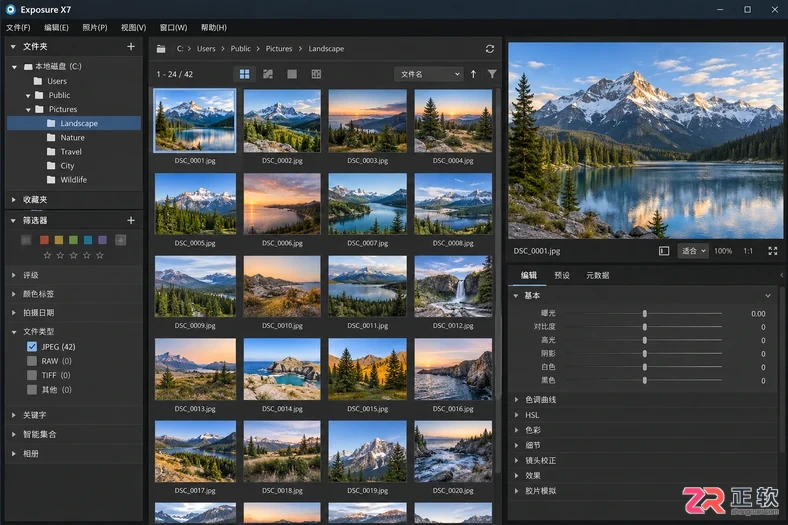This screenshot has height=525, width=788.
Task: Enter fullscreen preview with the expand icon
Action: pos(772,251)
